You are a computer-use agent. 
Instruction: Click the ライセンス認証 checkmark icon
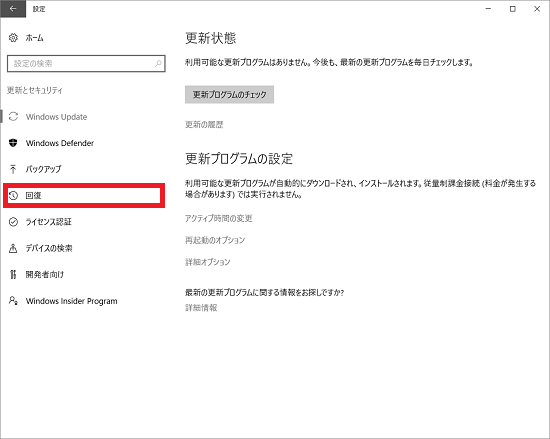point(13,222)
